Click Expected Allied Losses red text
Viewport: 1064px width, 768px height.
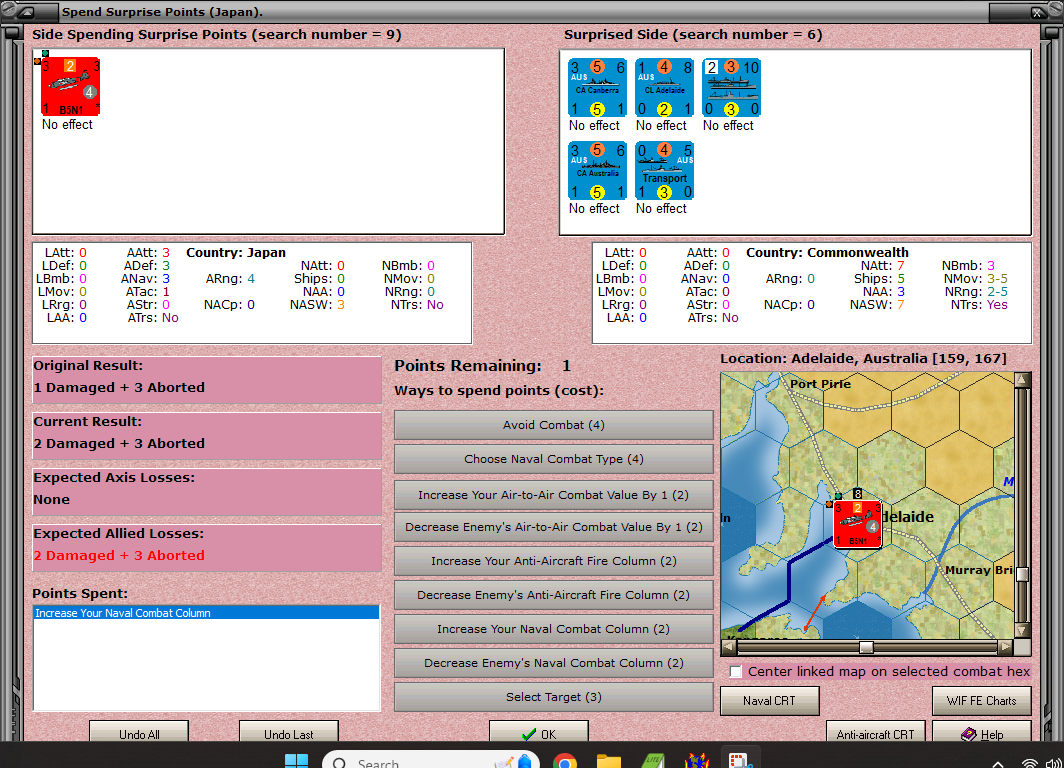tap(119, 555)
